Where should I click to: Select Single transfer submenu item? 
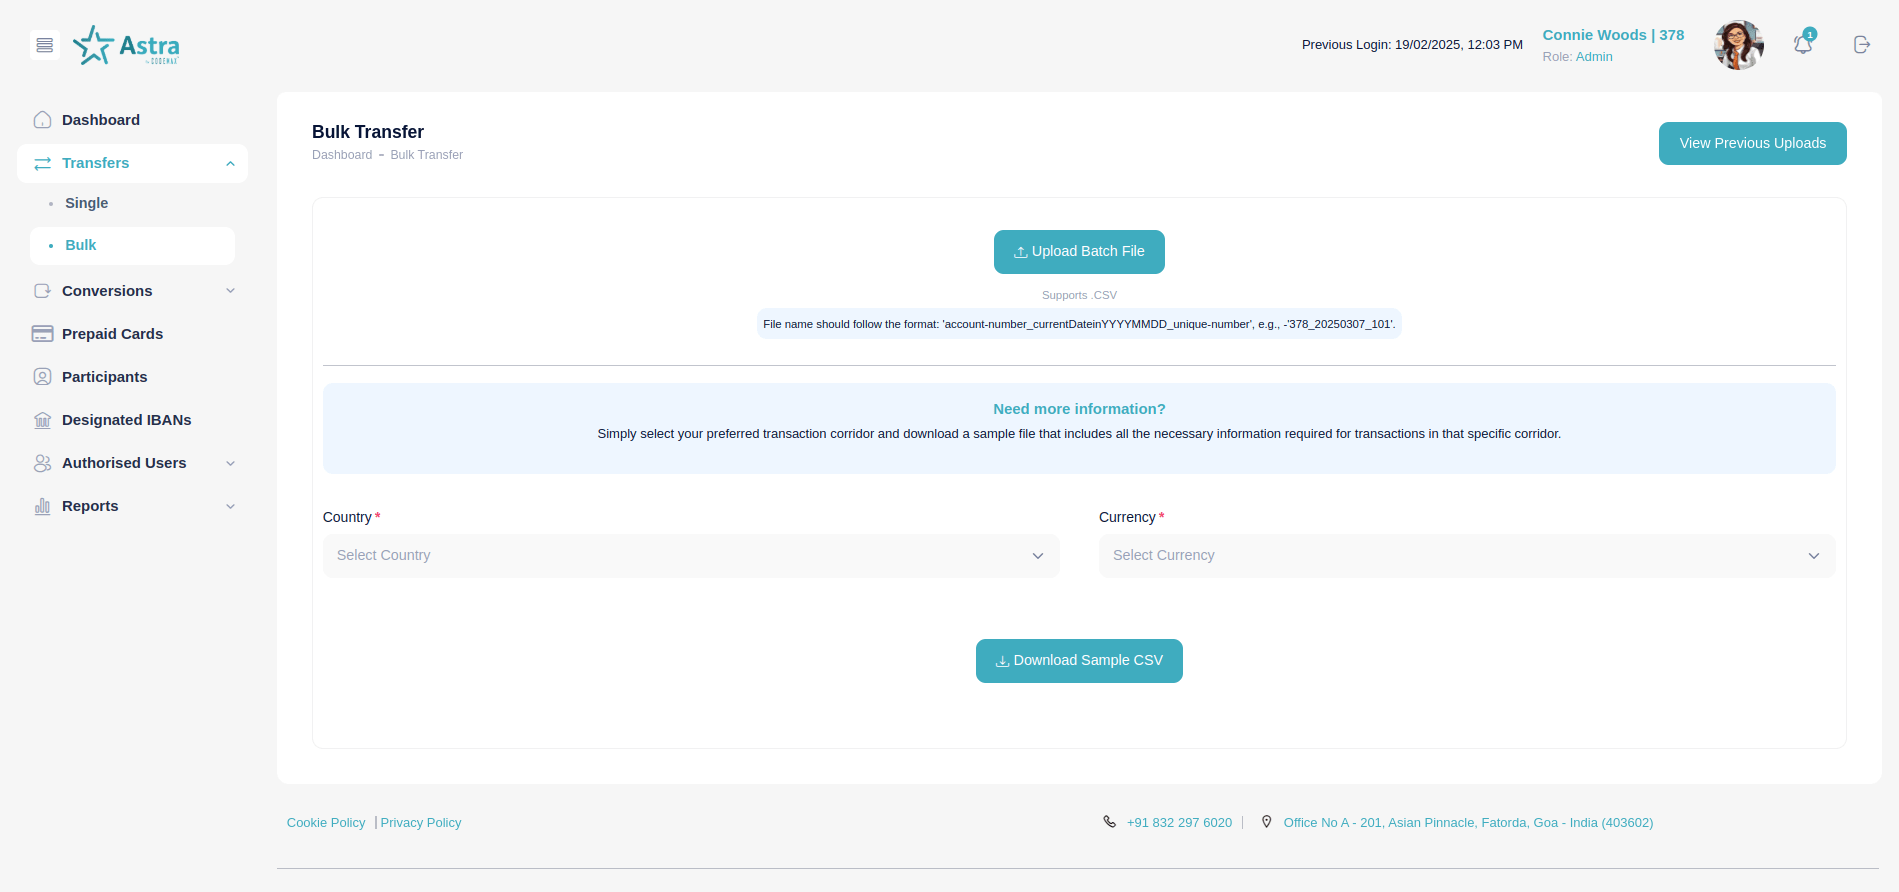pyautogui.click(x=87, y=203)
